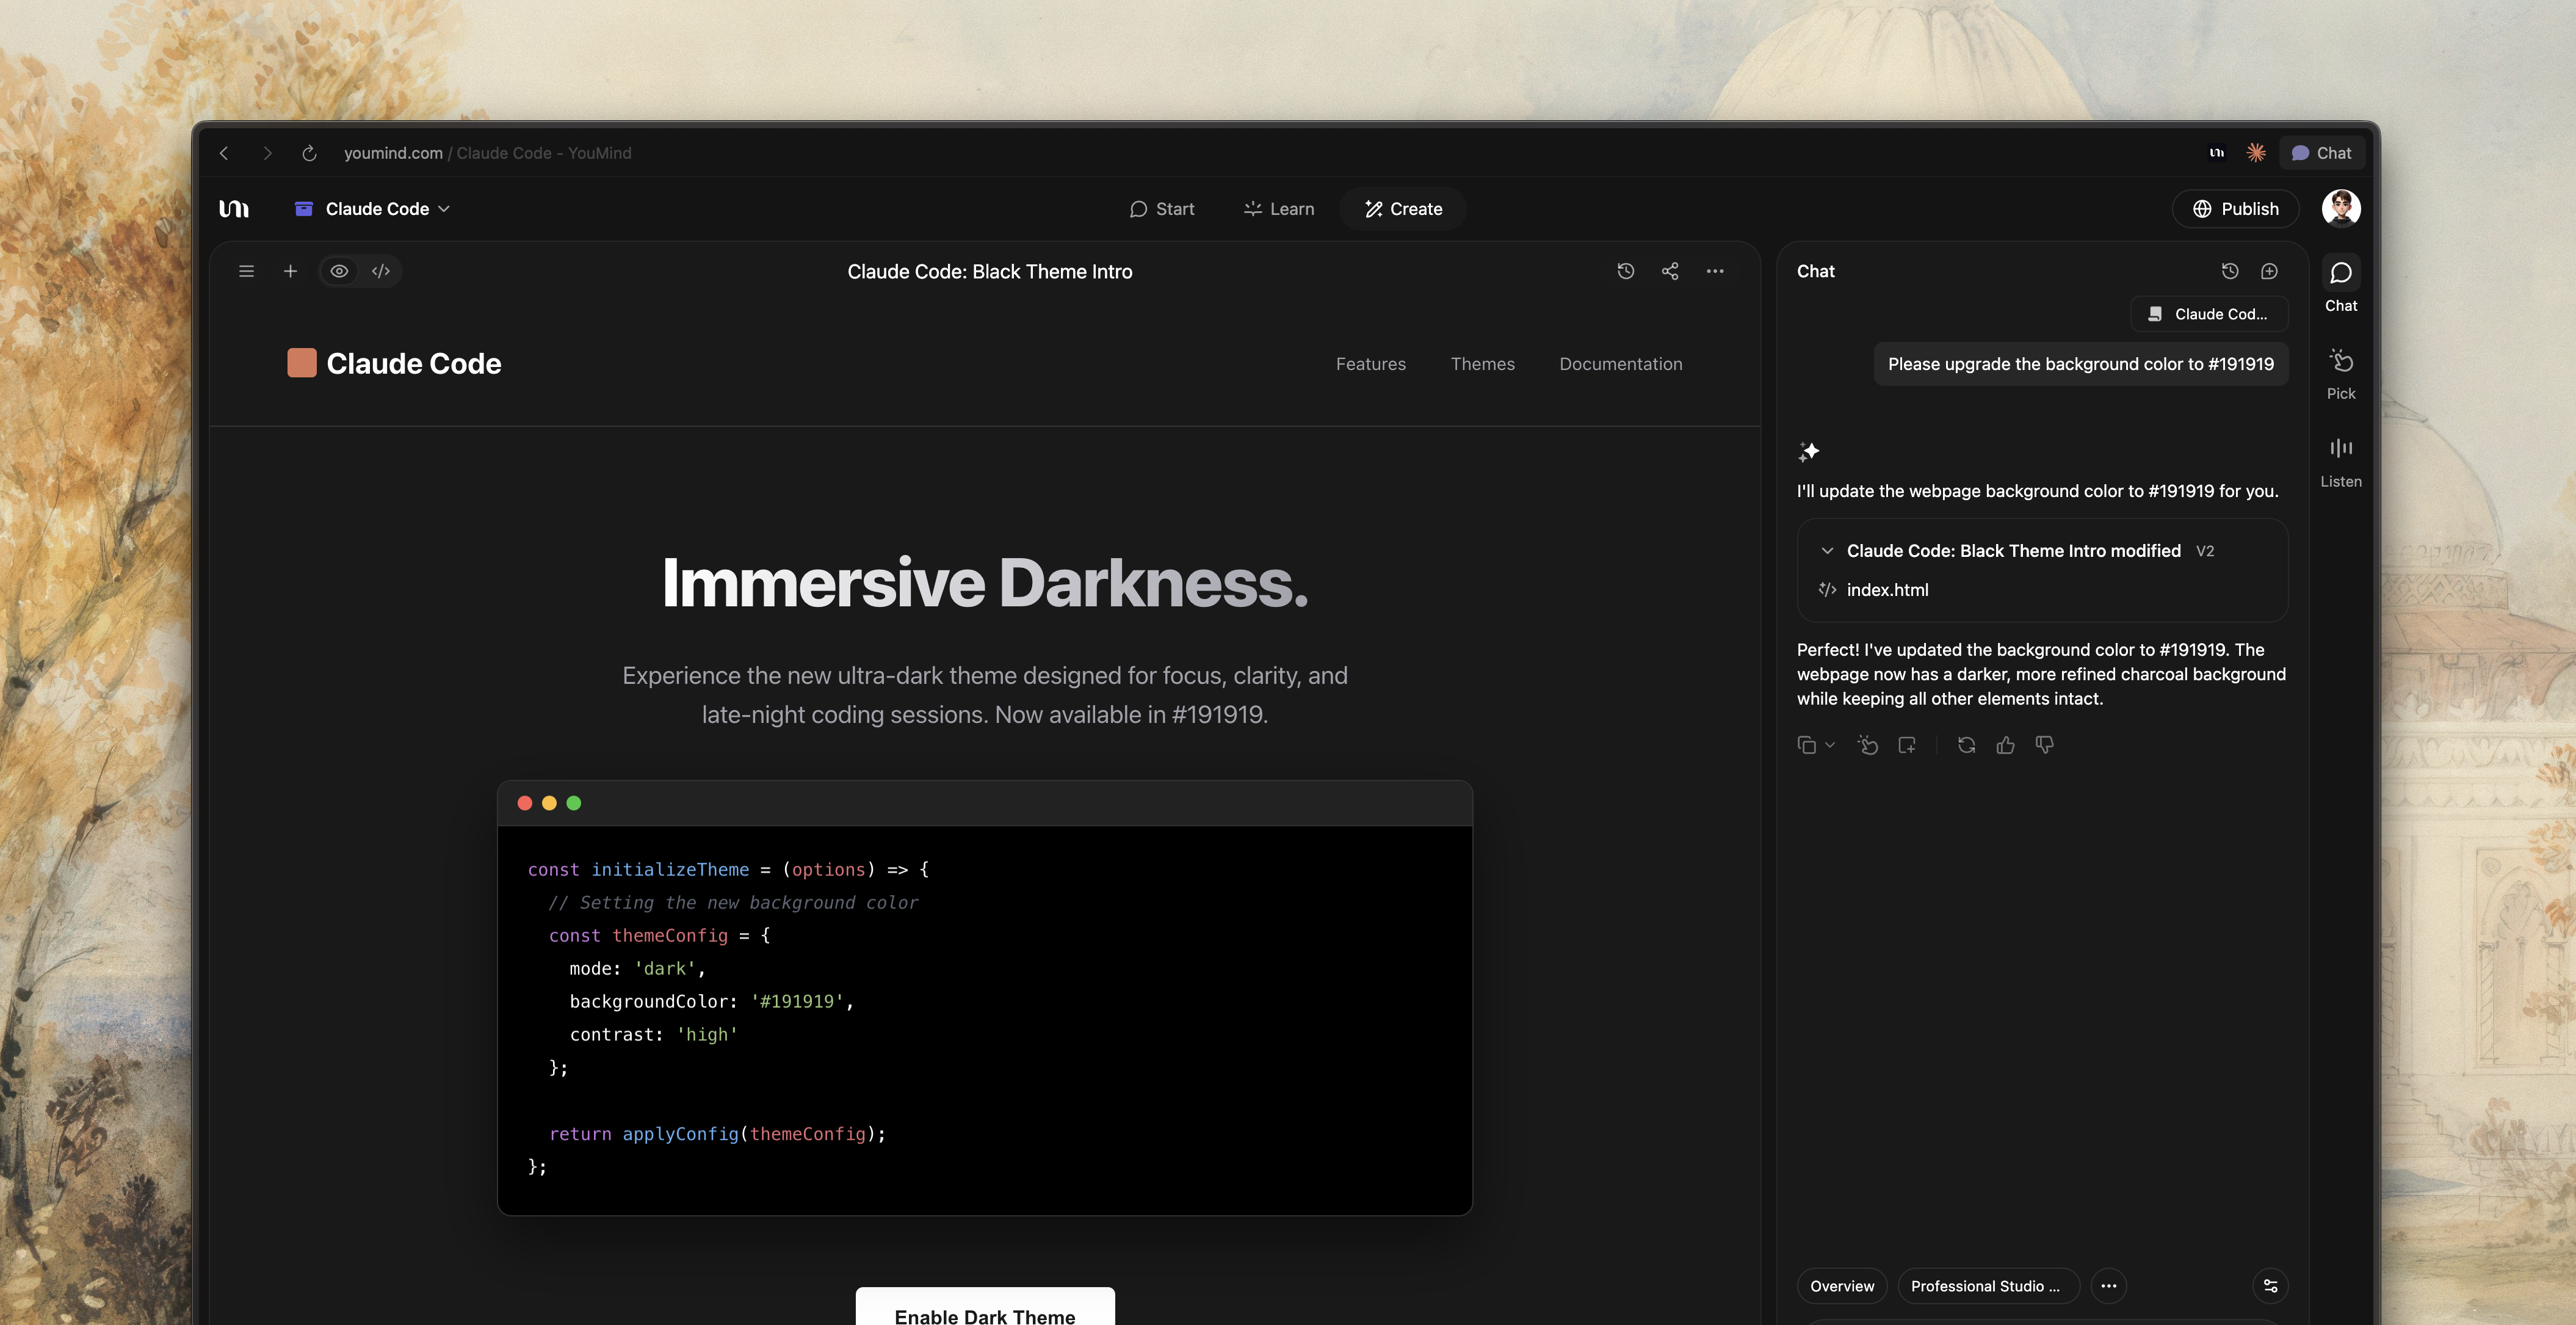The width and height of the screenshot is (2576, 1325).
Task: Click the browser reload icon
Action: tap(309, 153)
